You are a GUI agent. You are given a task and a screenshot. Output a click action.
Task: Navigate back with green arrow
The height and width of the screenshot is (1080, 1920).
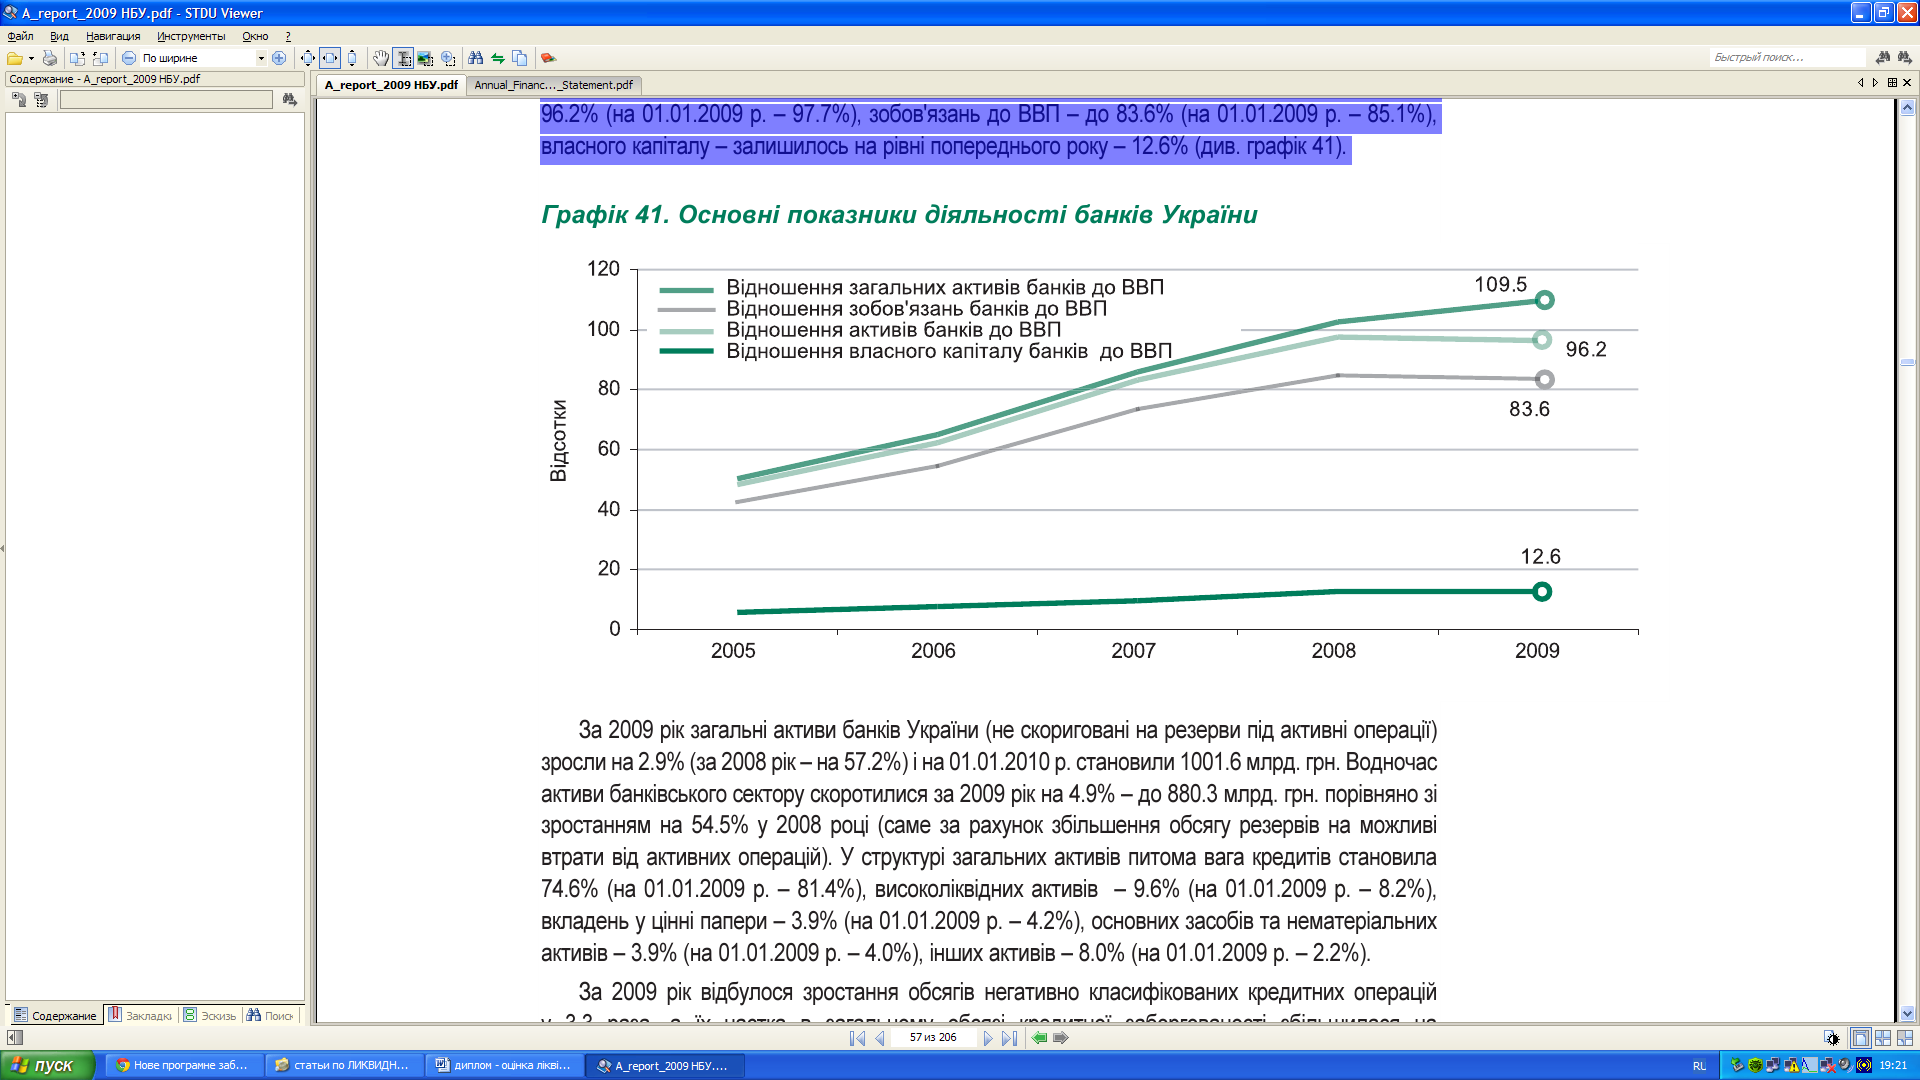click(1039, 1038)
